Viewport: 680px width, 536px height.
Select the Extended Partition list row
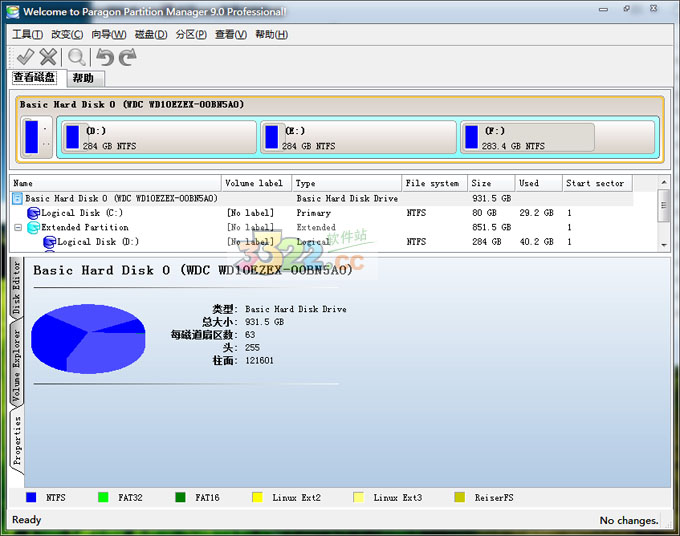click(322, 227)
